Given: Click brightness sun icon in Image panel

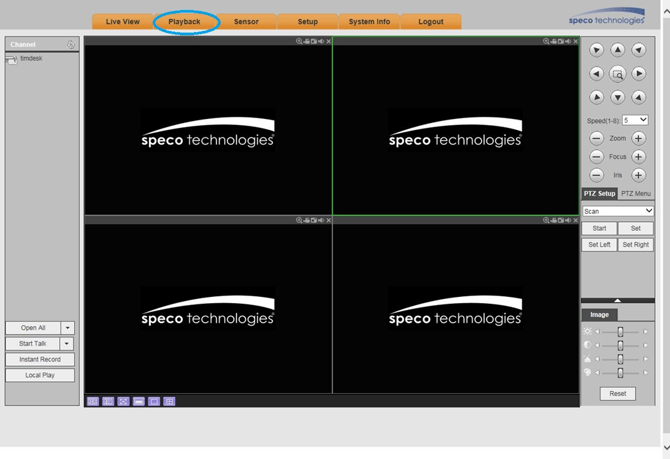Looking at the screenshot, I should tap(588, 331).
